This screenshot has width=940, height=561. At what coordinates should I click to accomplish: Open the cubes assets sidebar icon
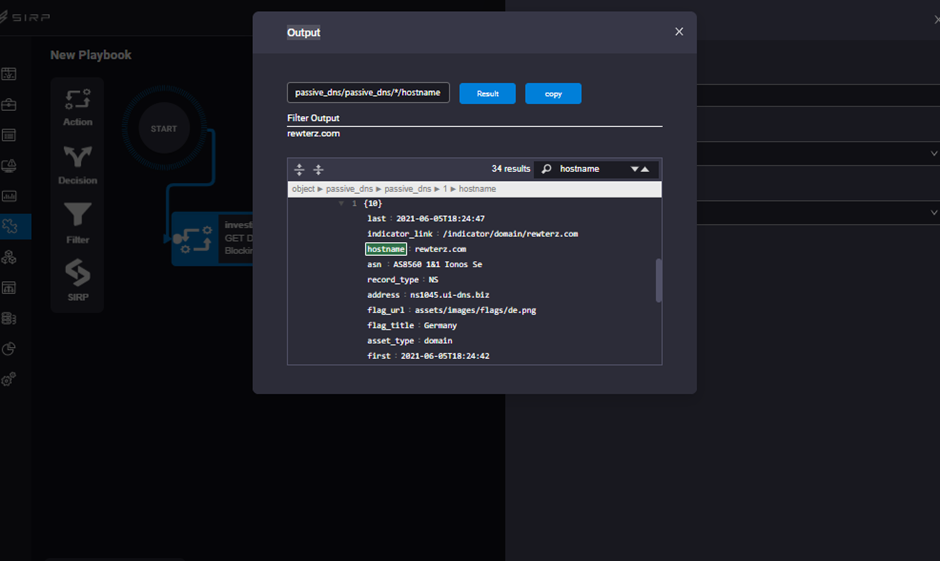(9, 257)
